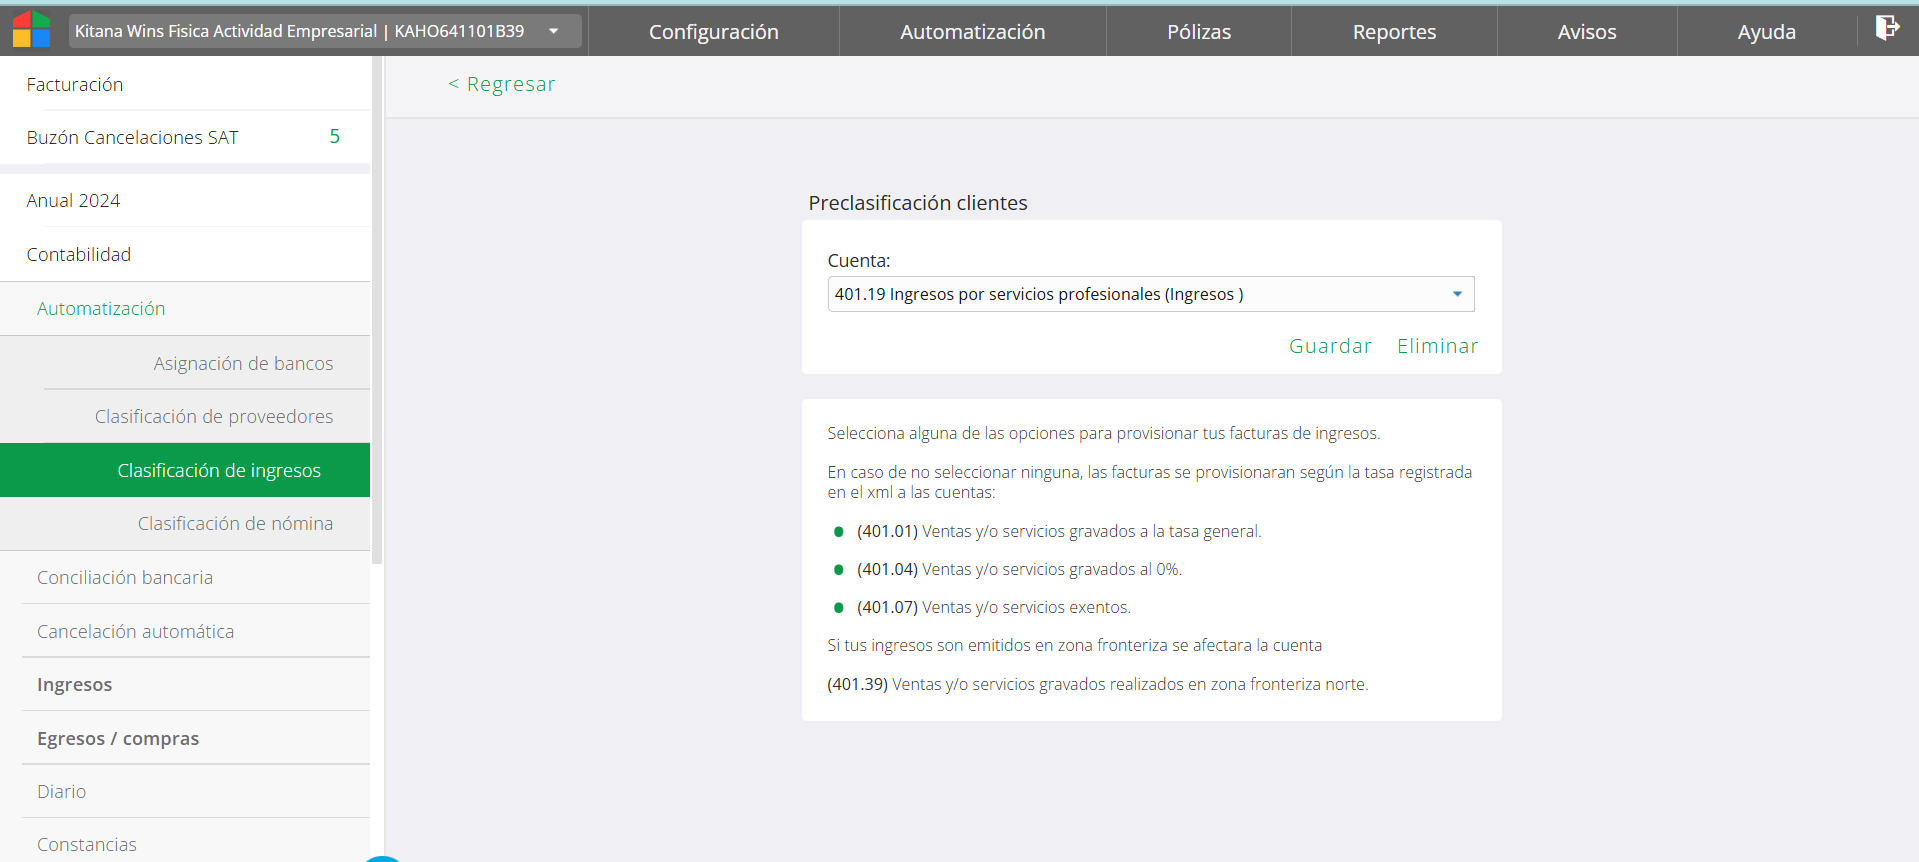
Task: Open Buzón Cancelaciones SAT in sidebar
Action: click(133, 137)
